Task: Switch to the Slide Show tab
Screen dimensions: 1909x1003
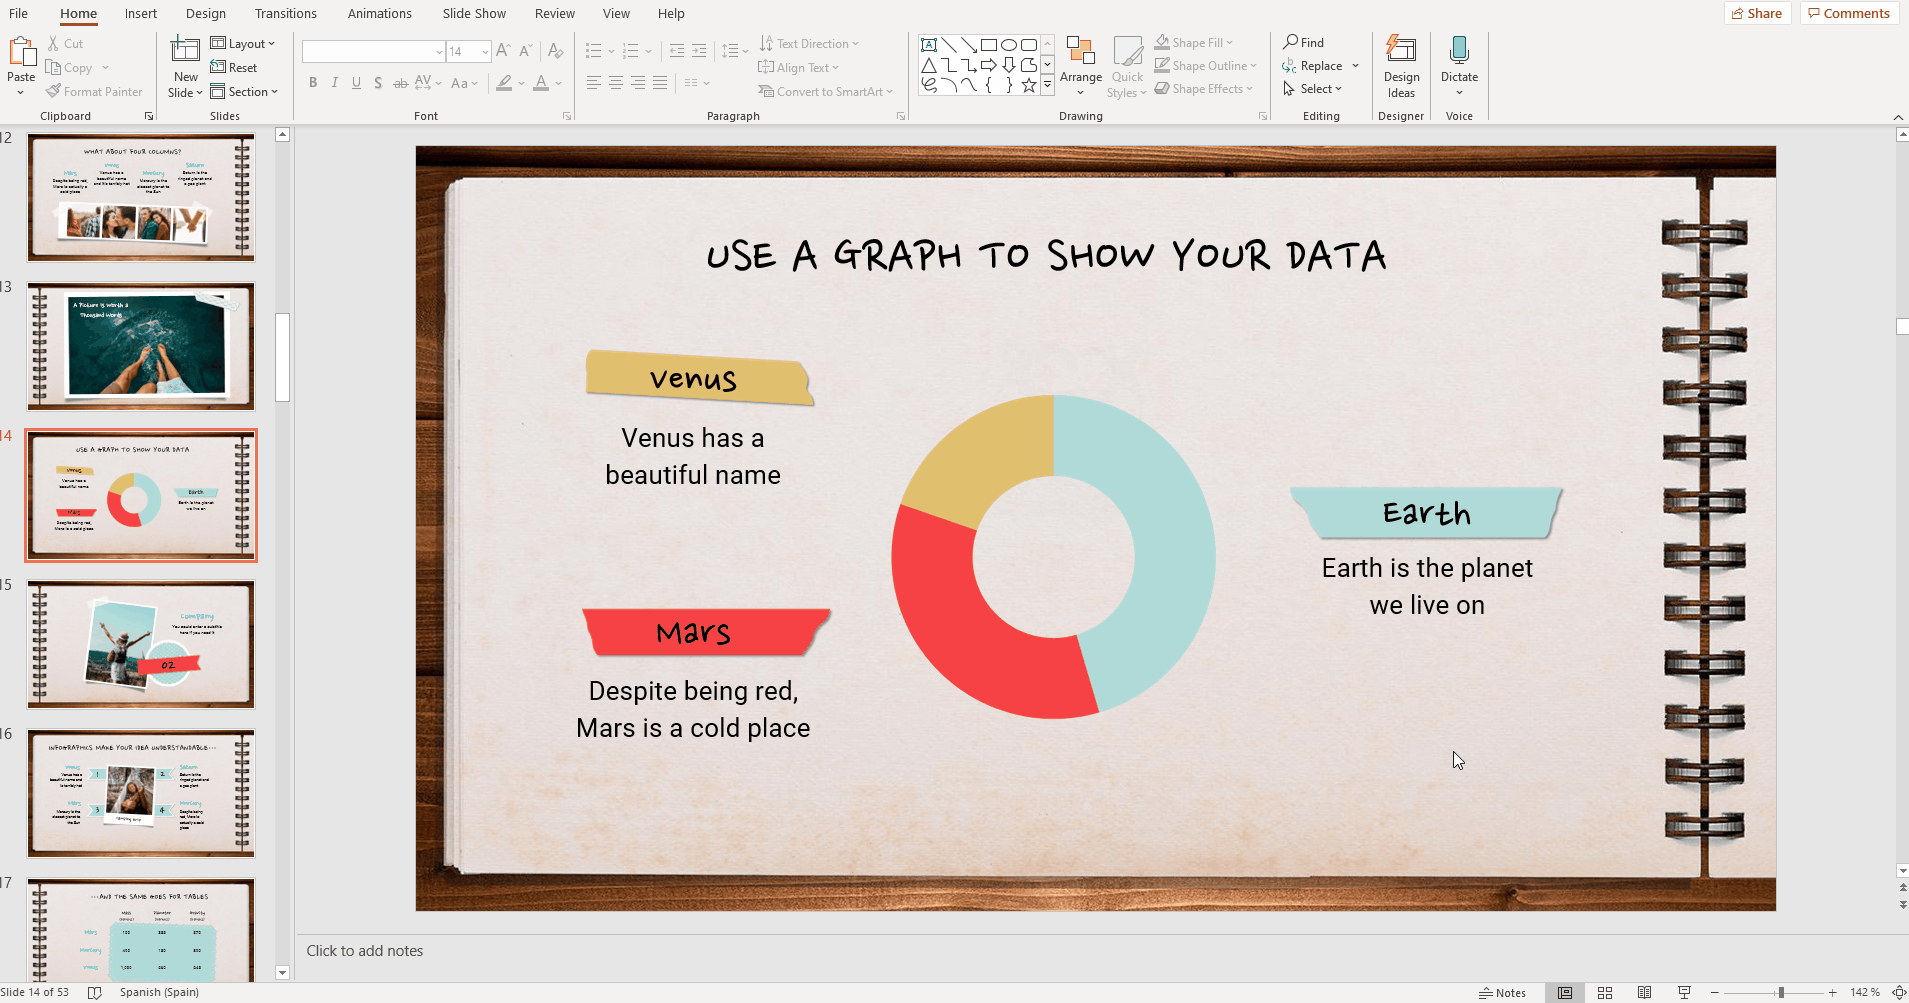Action: [x=474, y=14]
